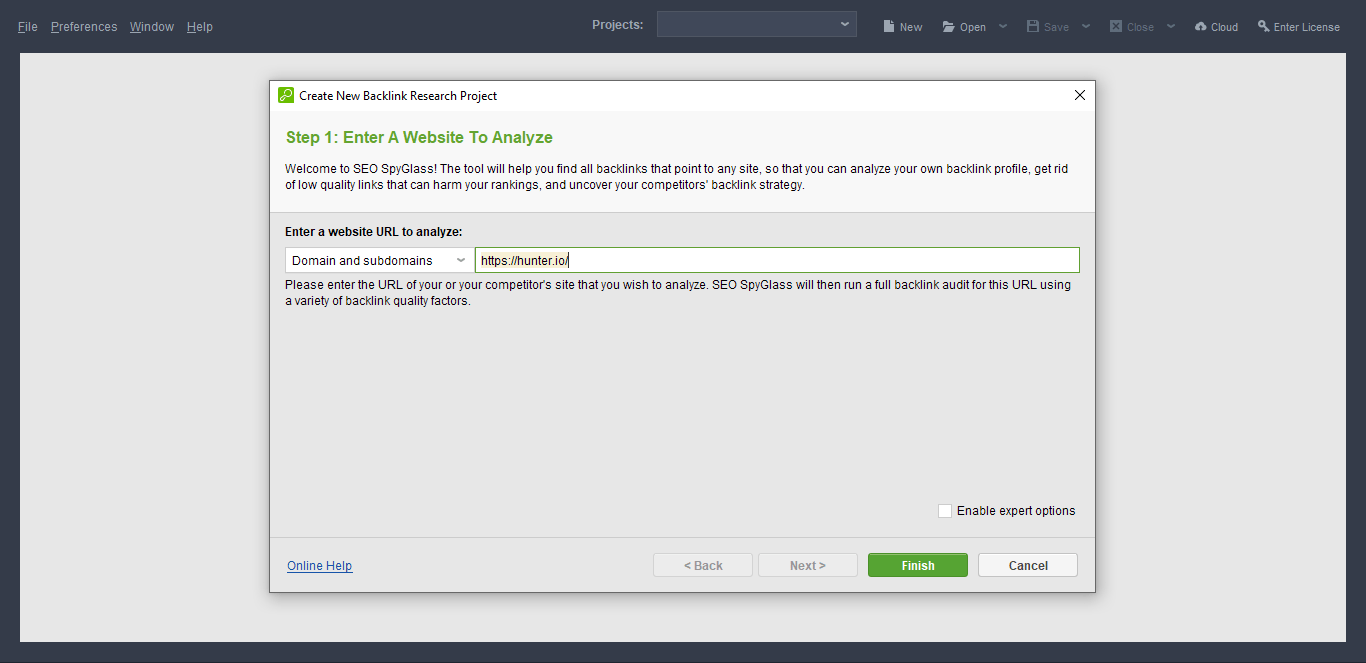The image size is (1366, 663).
Task: Click the Enter License key icon
Action: pos(1264,27)
